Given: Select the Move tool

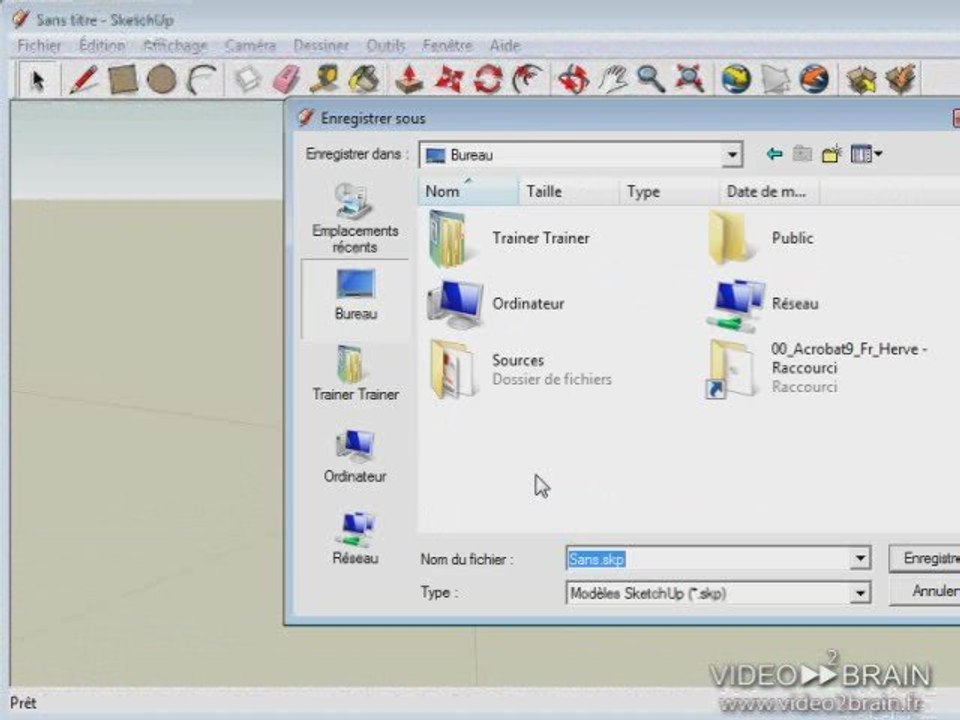Looking at the screenshot, I should [449, 80].
